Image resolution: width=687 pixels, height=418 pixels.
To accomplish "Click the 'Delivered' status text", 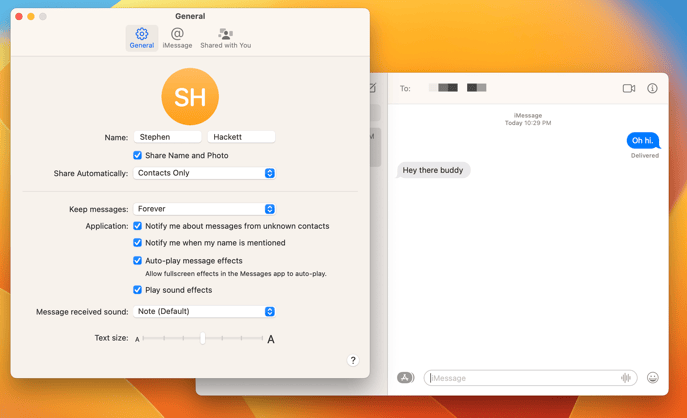I will (645, 156).
